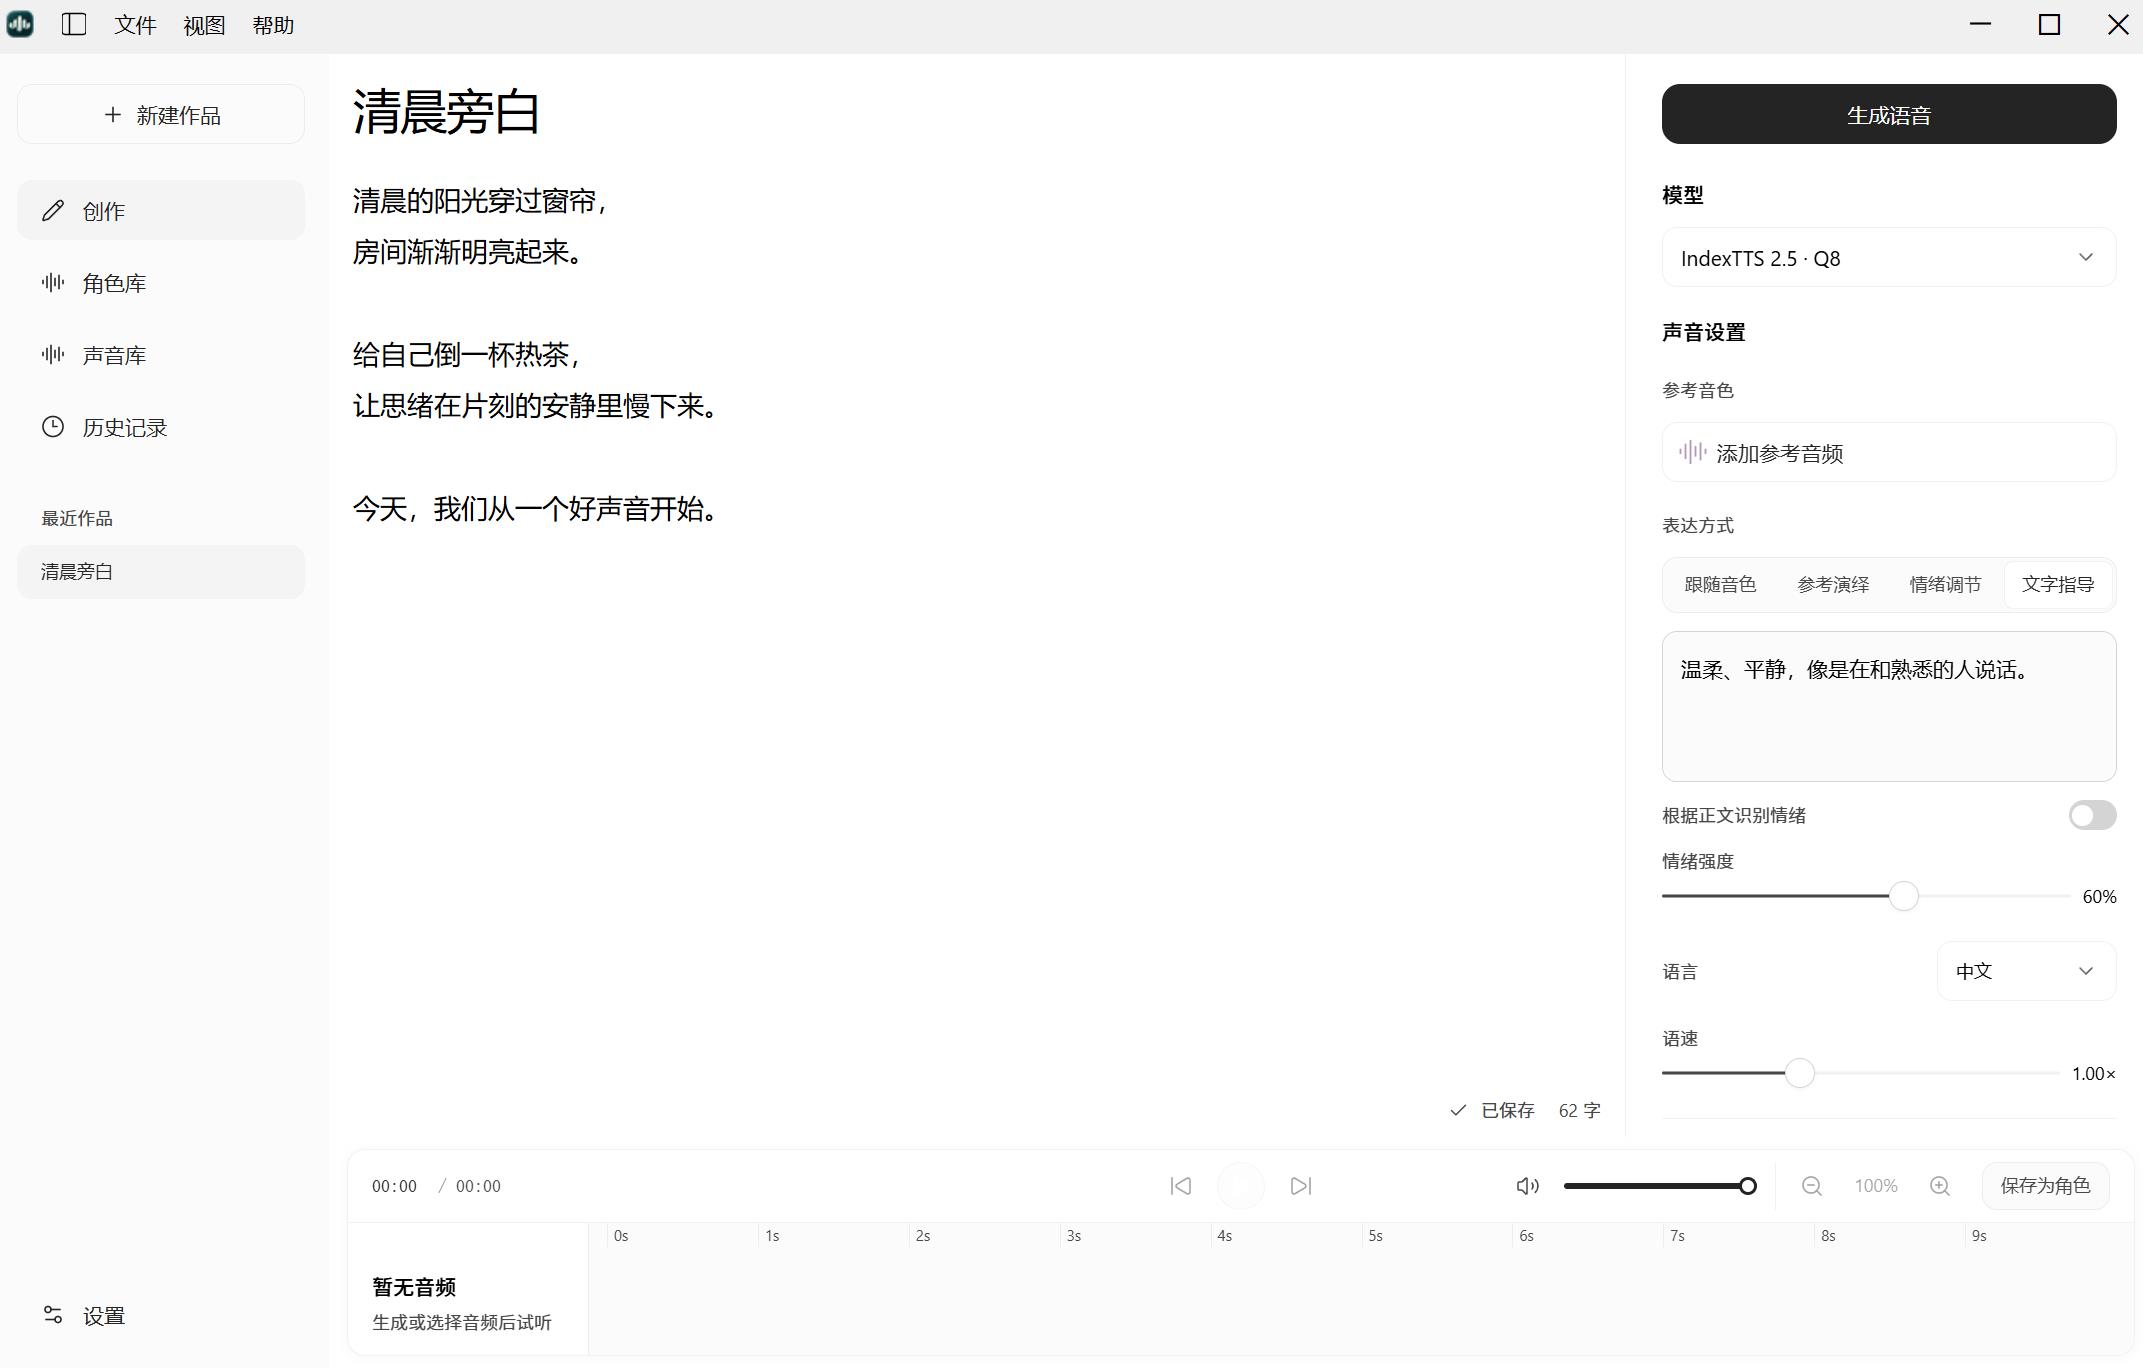Open the 语言 language dropdown
This screenshot has width=2143, height=1368.
pos(2026,971)
